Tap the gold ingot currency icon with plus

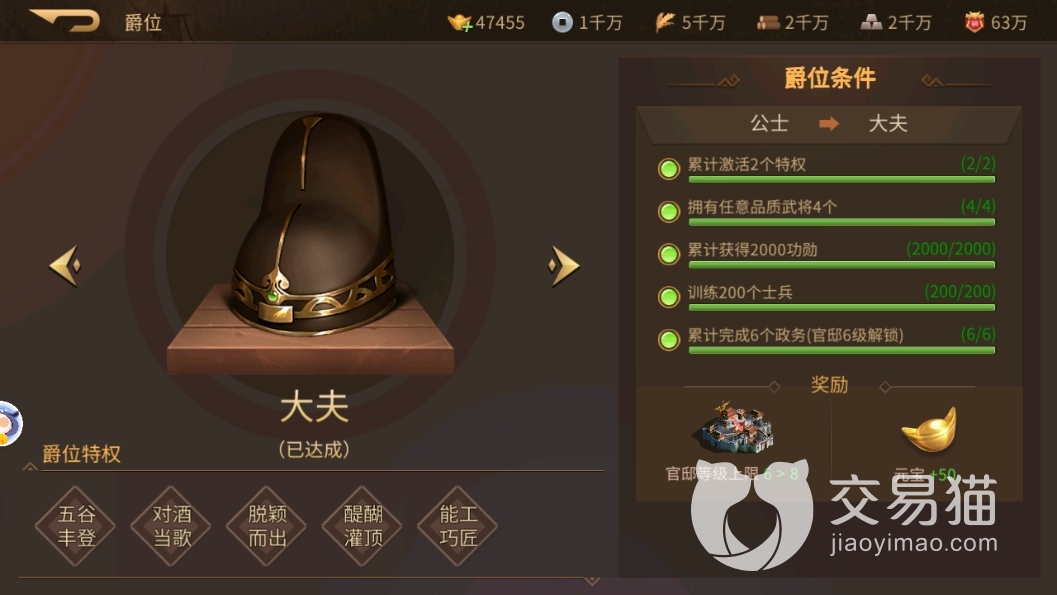tap(460, 23)
